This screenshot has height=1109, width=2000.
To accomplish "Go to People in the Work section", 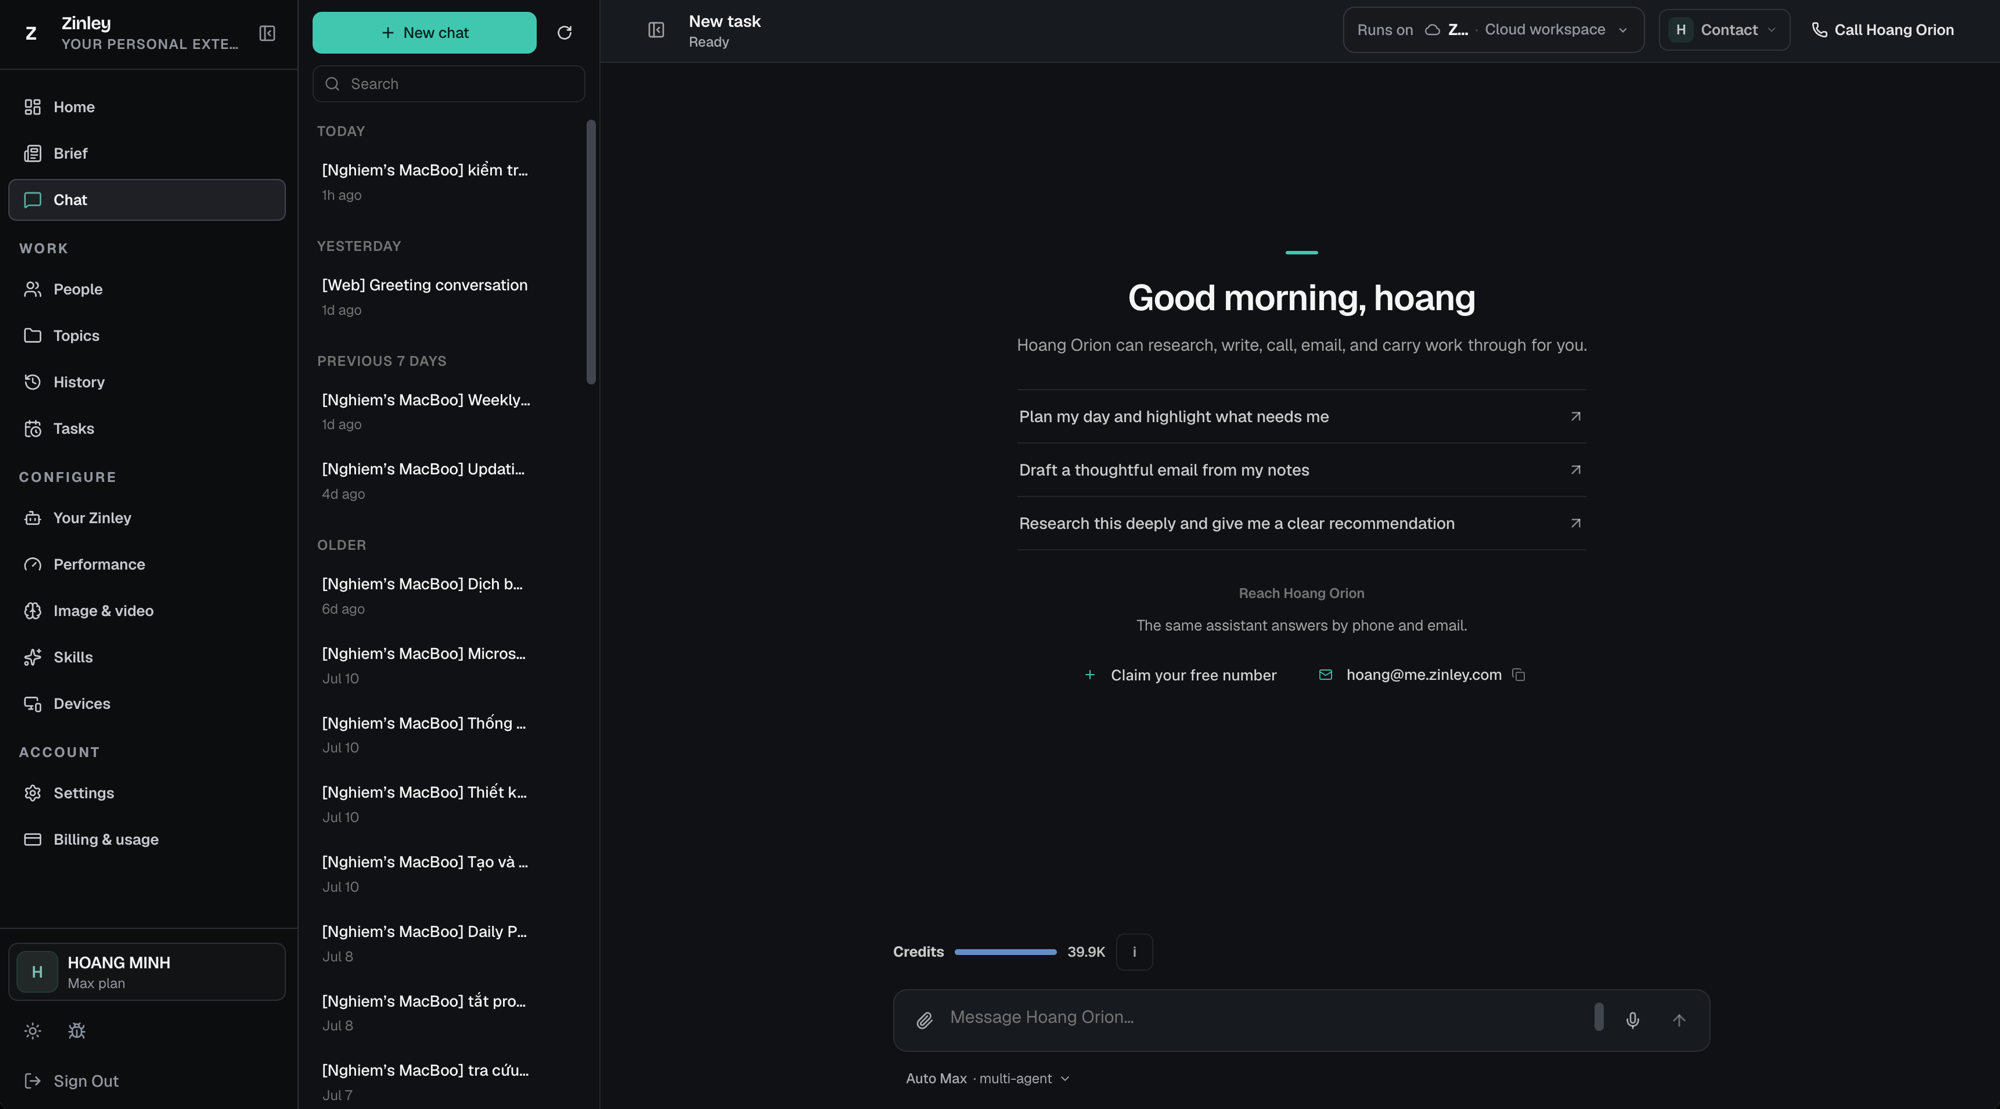I will point(147,289).
